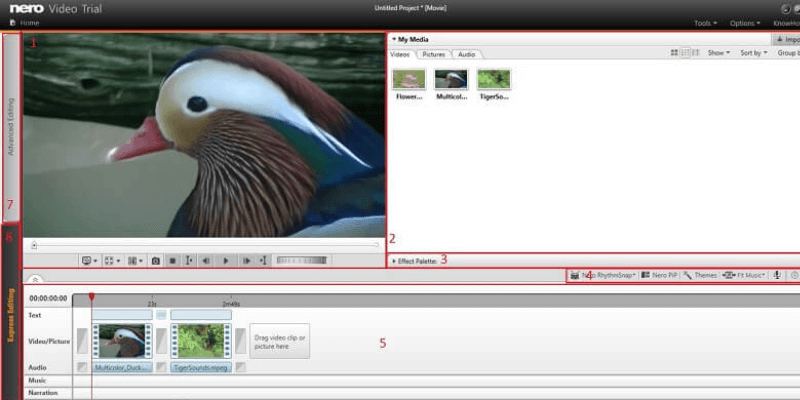Jump to the clip end marker

click(x=263, y=261)
